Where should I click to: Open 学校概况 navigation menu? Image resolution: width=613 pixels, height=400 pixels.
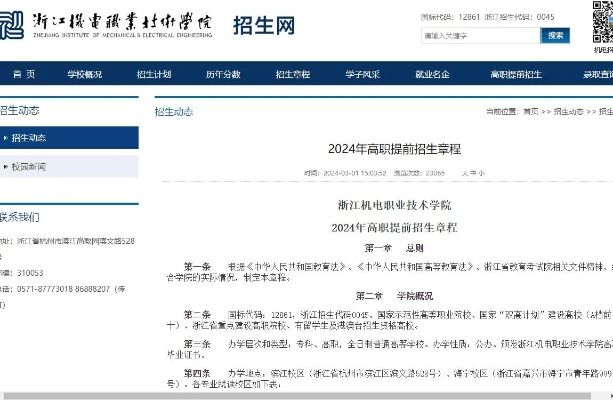point(85,75)
